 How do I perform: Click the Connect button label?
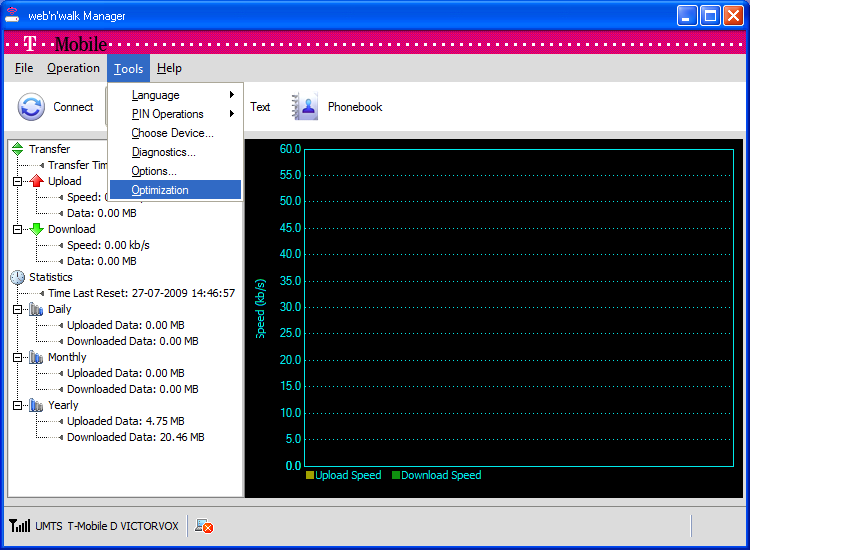coord(73,107)
